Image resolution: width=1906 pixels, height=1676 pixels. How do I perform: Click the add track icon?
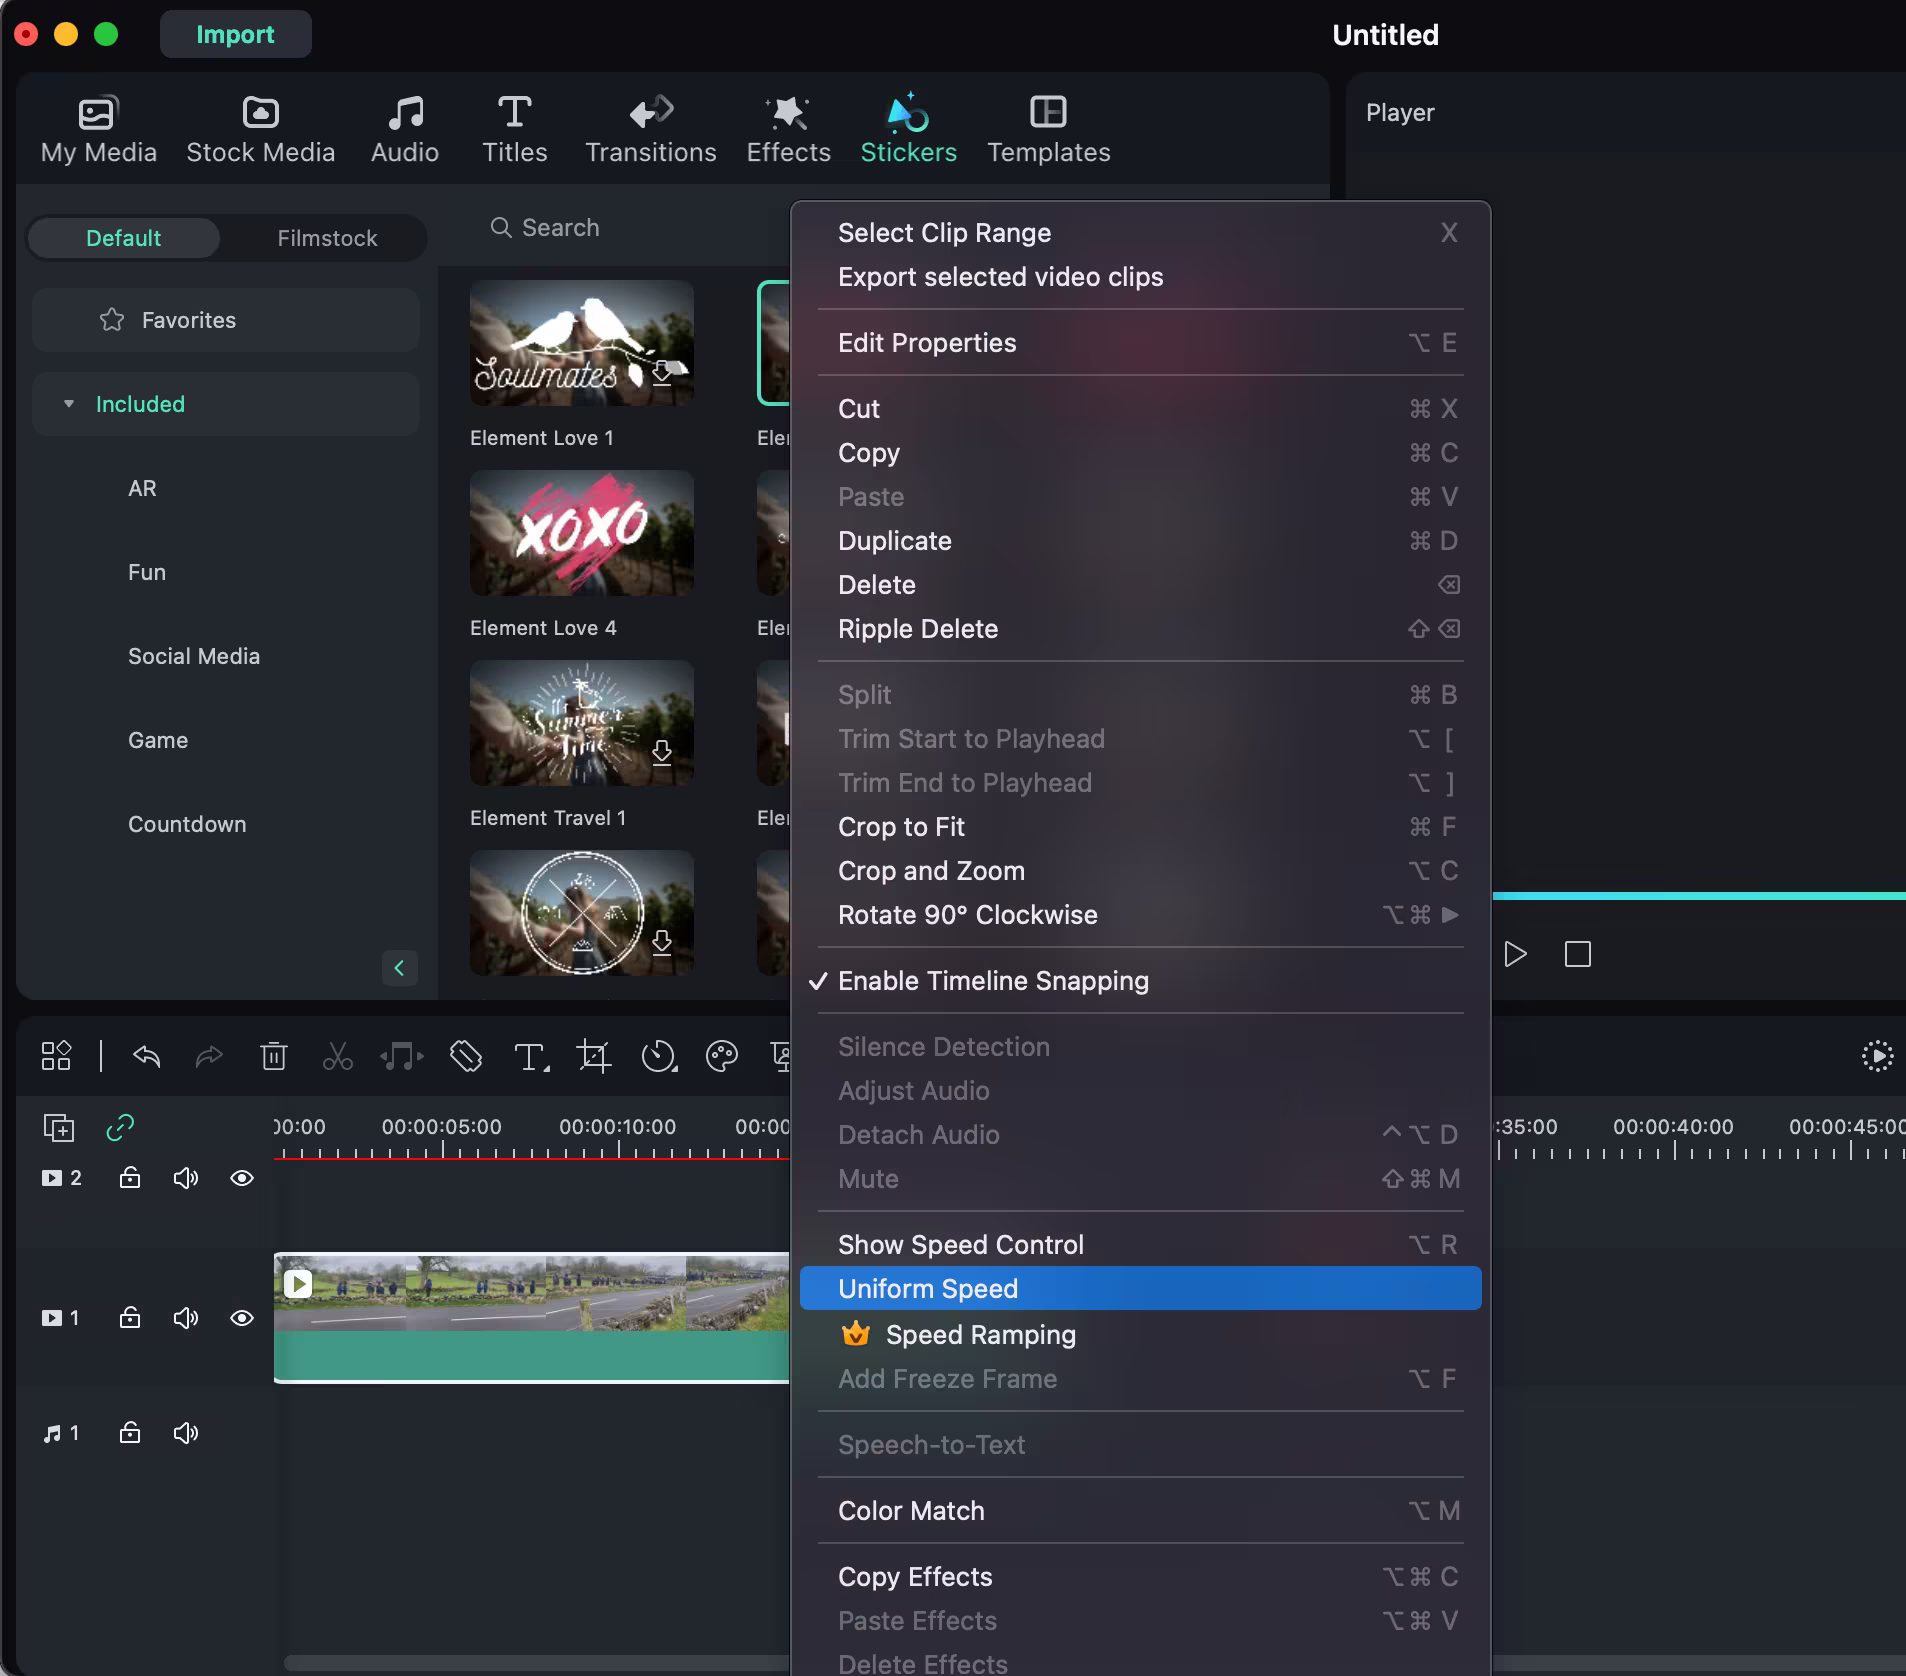coord(59,1128)
